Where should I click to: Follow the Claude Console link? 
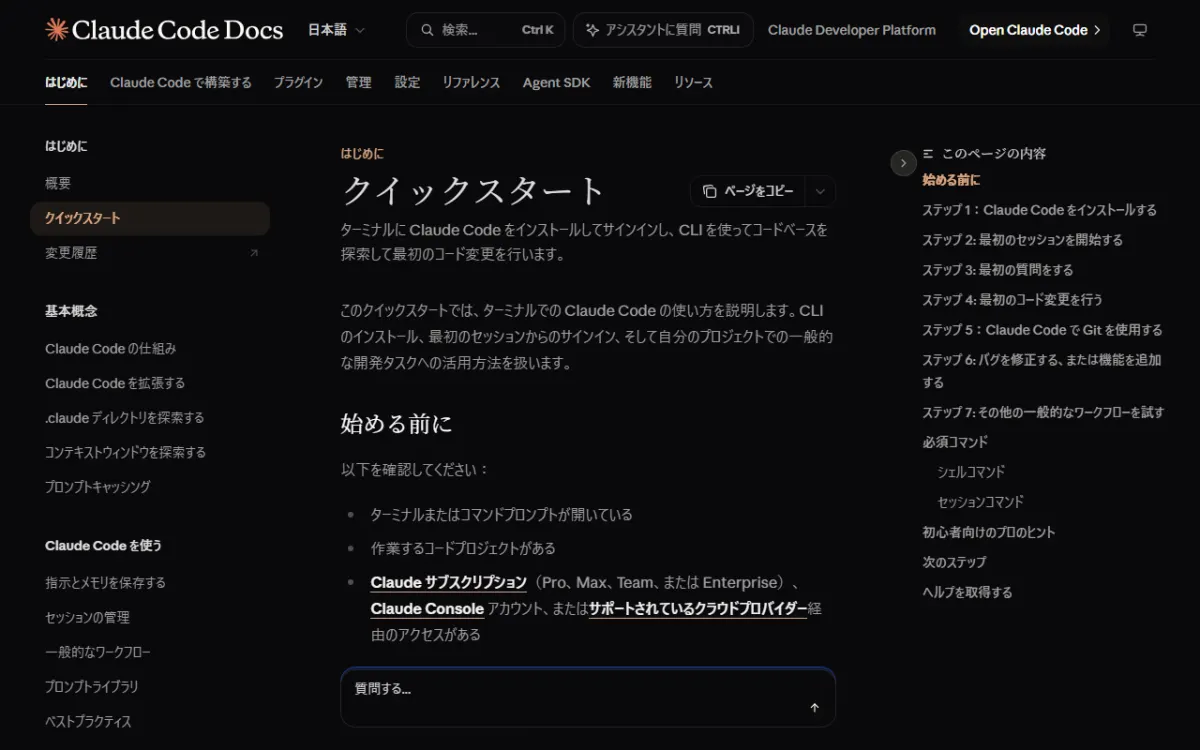pyautogui.click(x=427, y=608)
